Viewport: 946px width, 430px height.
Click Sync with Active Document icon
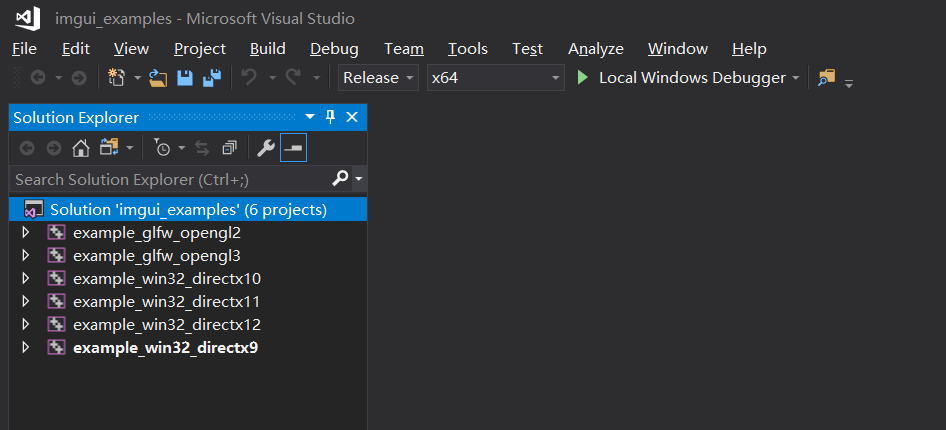[x=202, y=148]
